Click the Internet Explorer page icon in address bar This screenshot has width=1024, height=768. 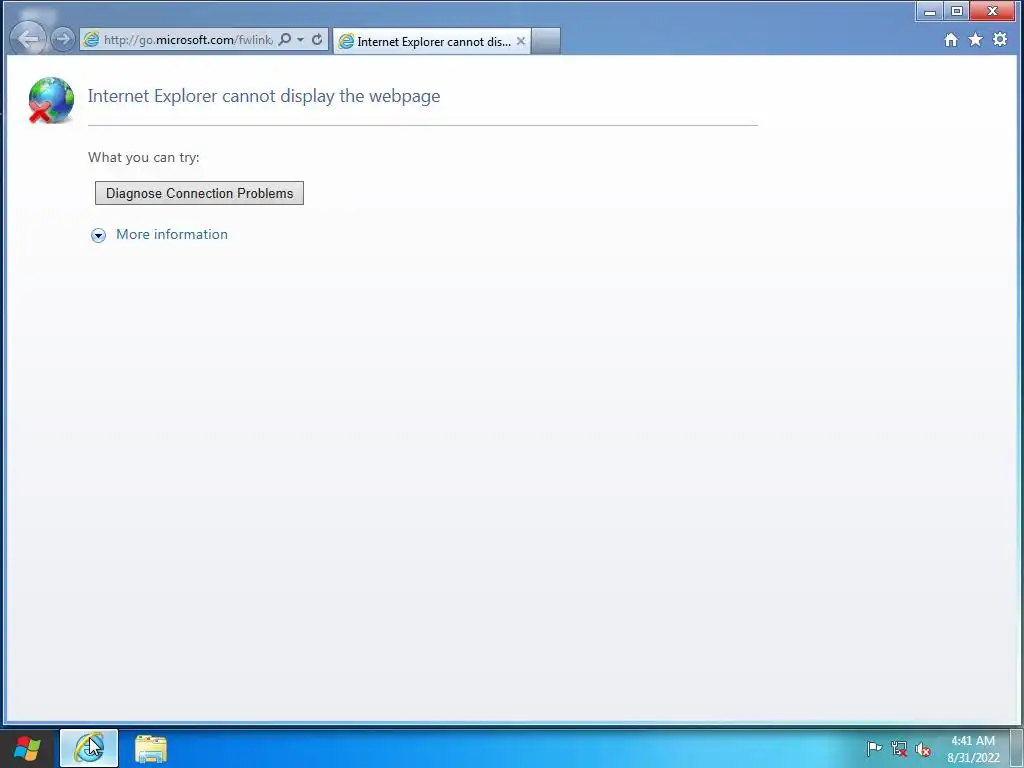click(91, 40)
